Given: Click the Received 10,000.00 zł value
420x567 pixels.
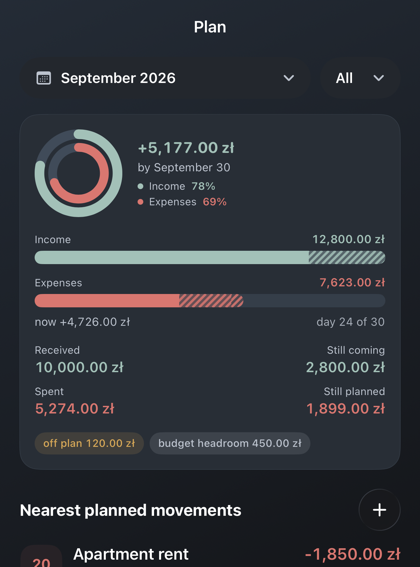Looking at the screenshot, I should click(x=79, y=367).
